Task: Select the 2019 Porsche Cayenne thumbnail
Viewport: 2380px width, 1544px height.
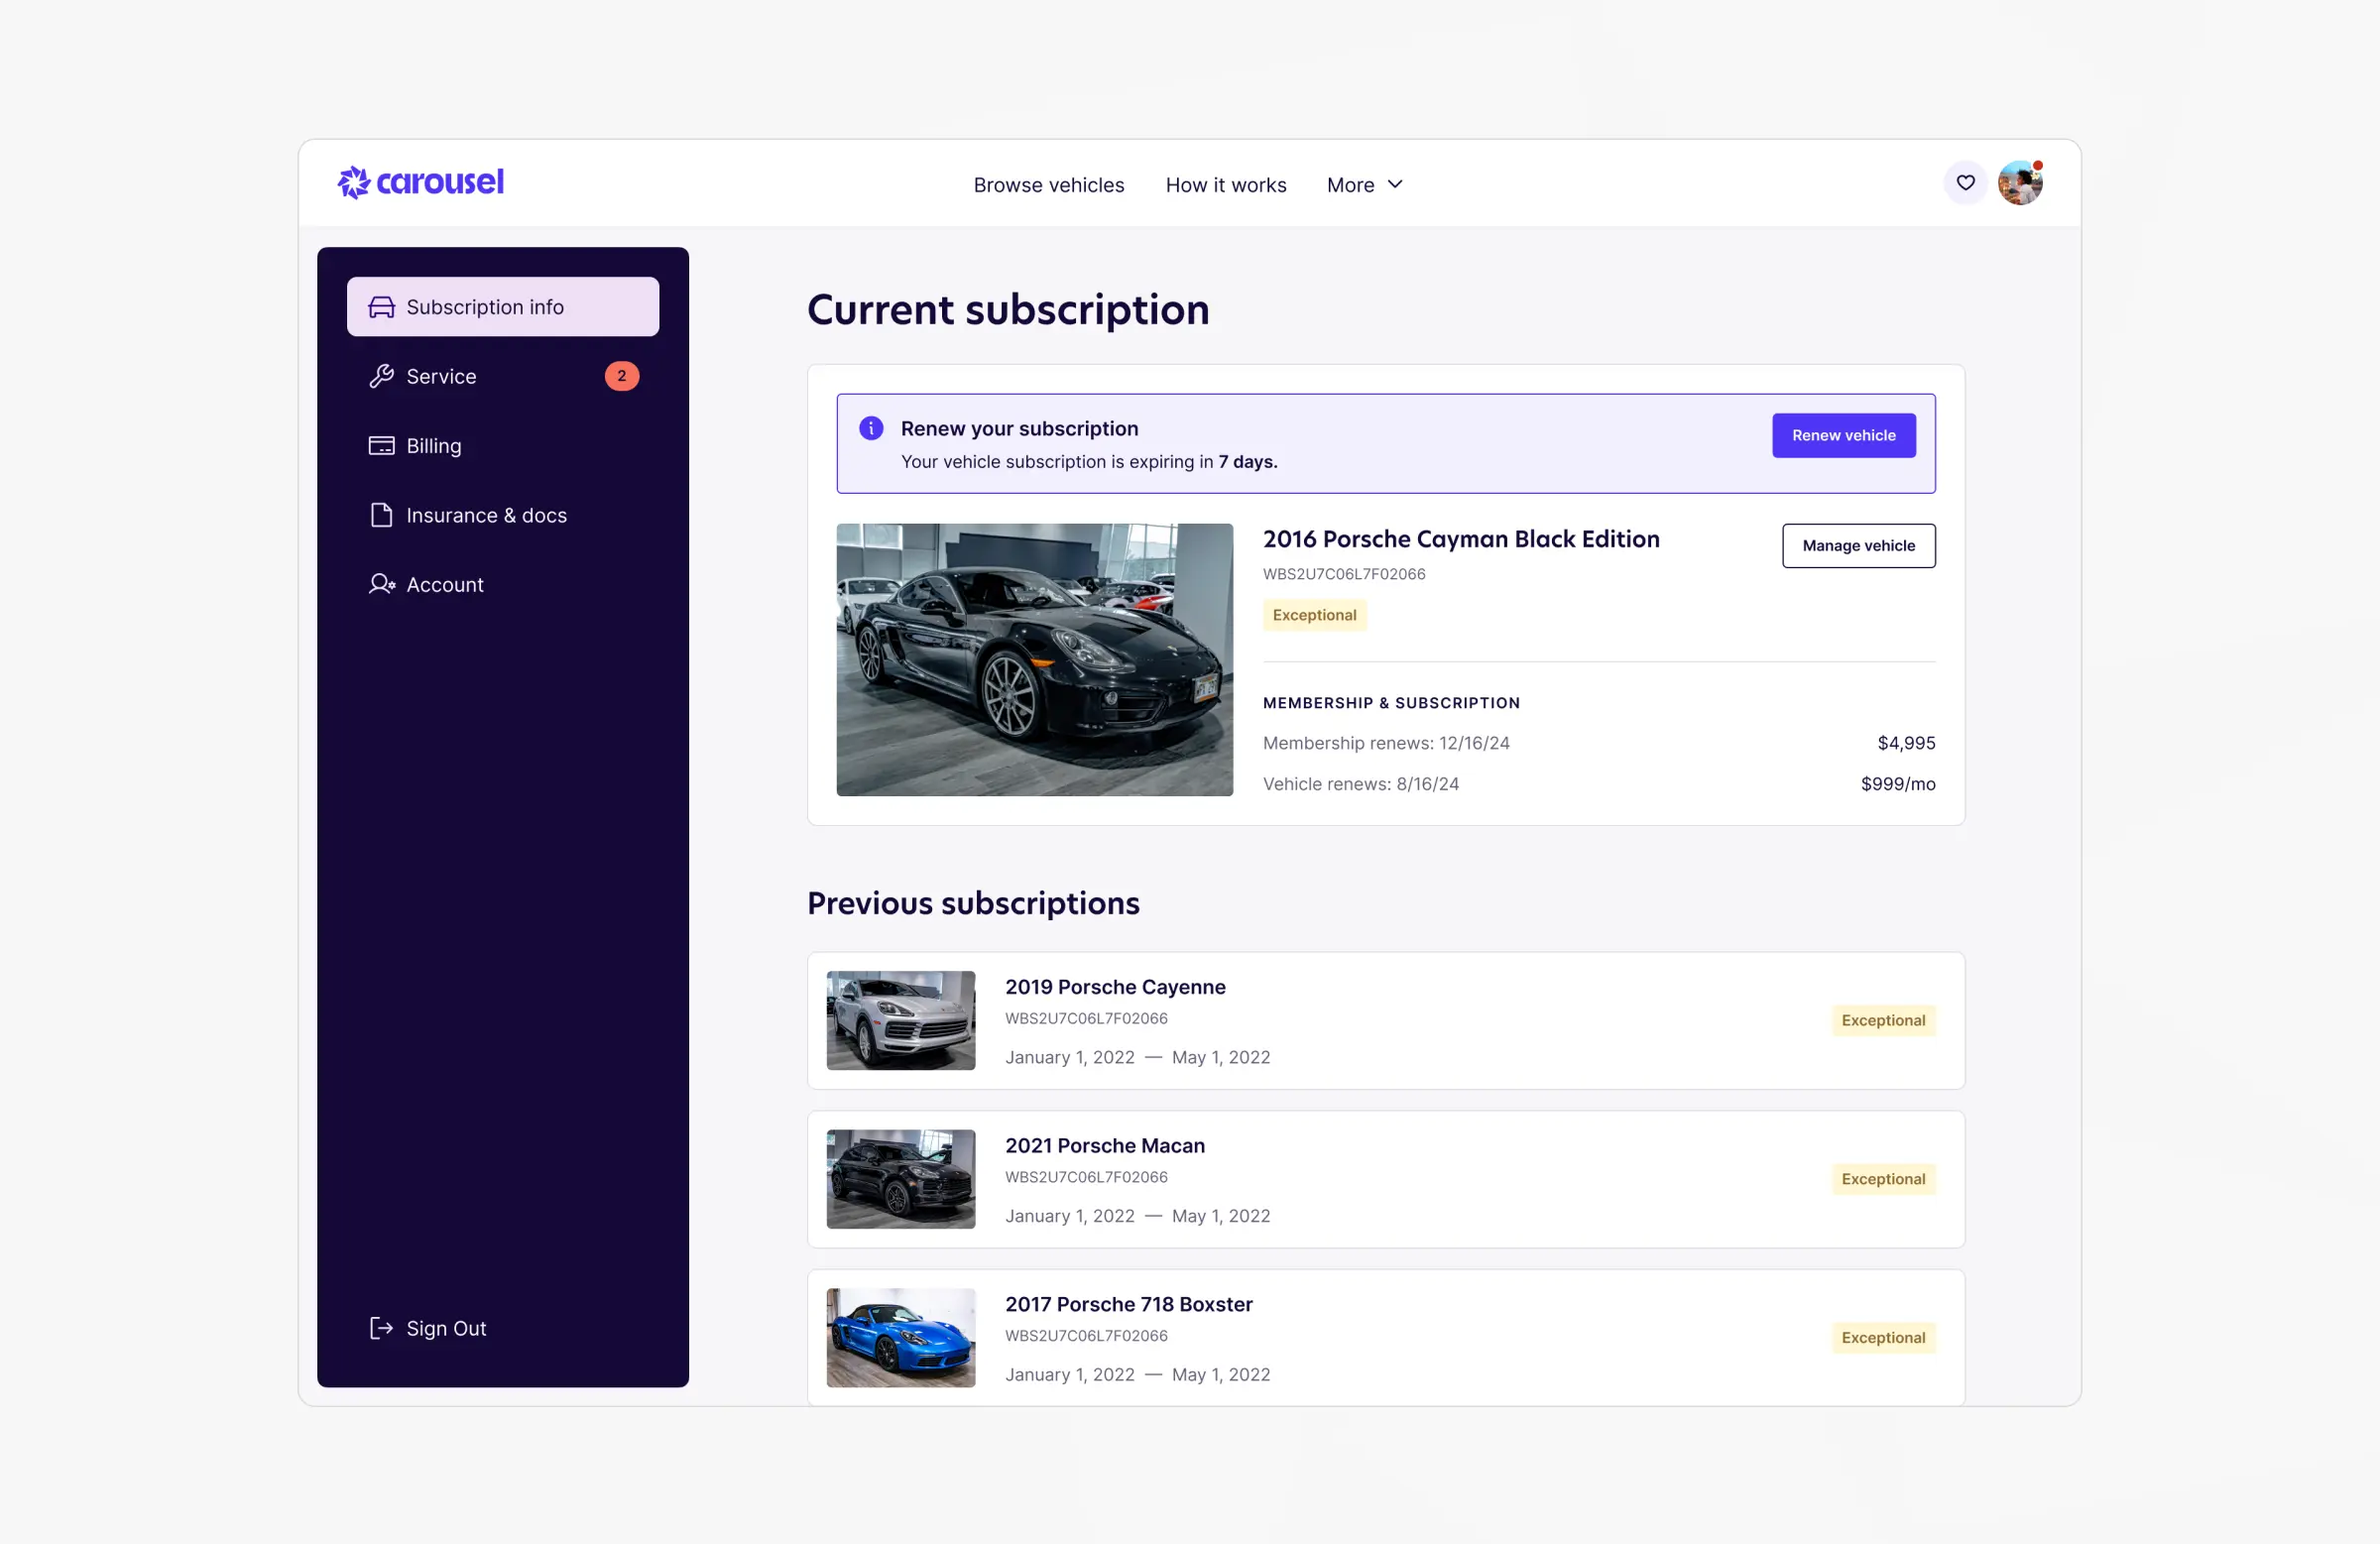Action: pyautogui.click(x=900, y=1021)
